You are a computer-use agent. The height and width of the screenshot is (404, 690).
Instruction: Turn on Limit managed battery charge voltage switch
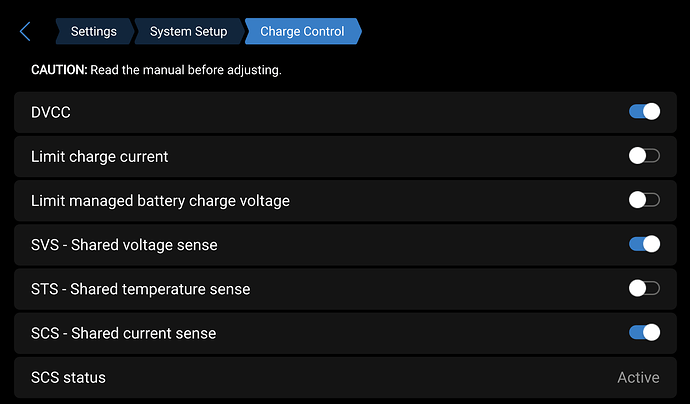(644, 200)
